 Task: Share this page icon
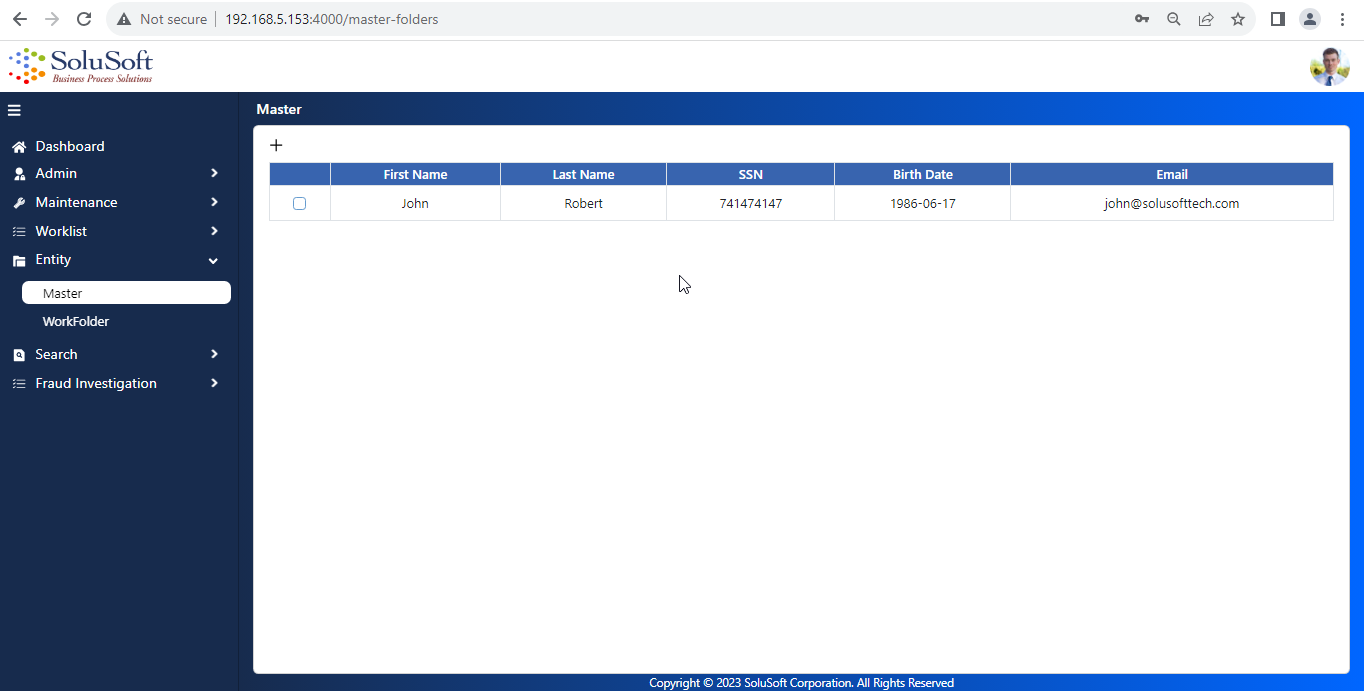tap(1206, 19)
